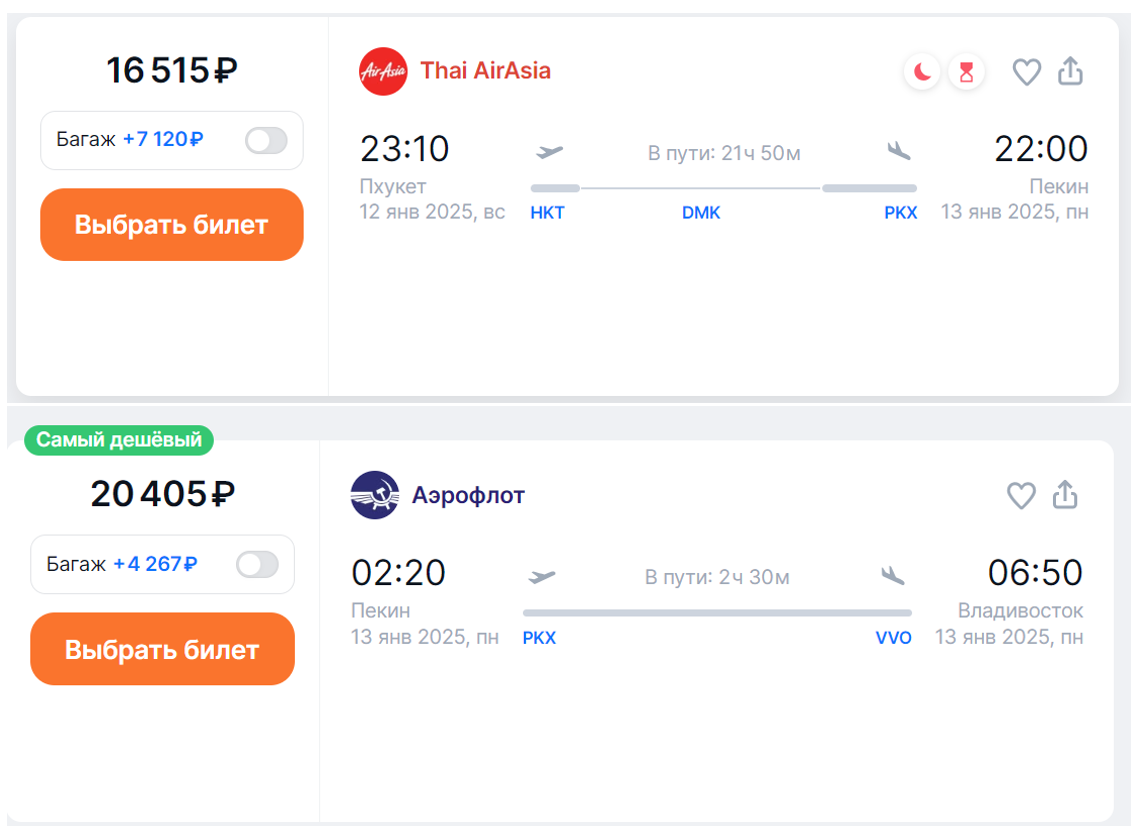Click the takeoff plane icon on Пхукет flight
Image resolution: width=1137 pixels, height=829 pixels.
coord(550,152)
